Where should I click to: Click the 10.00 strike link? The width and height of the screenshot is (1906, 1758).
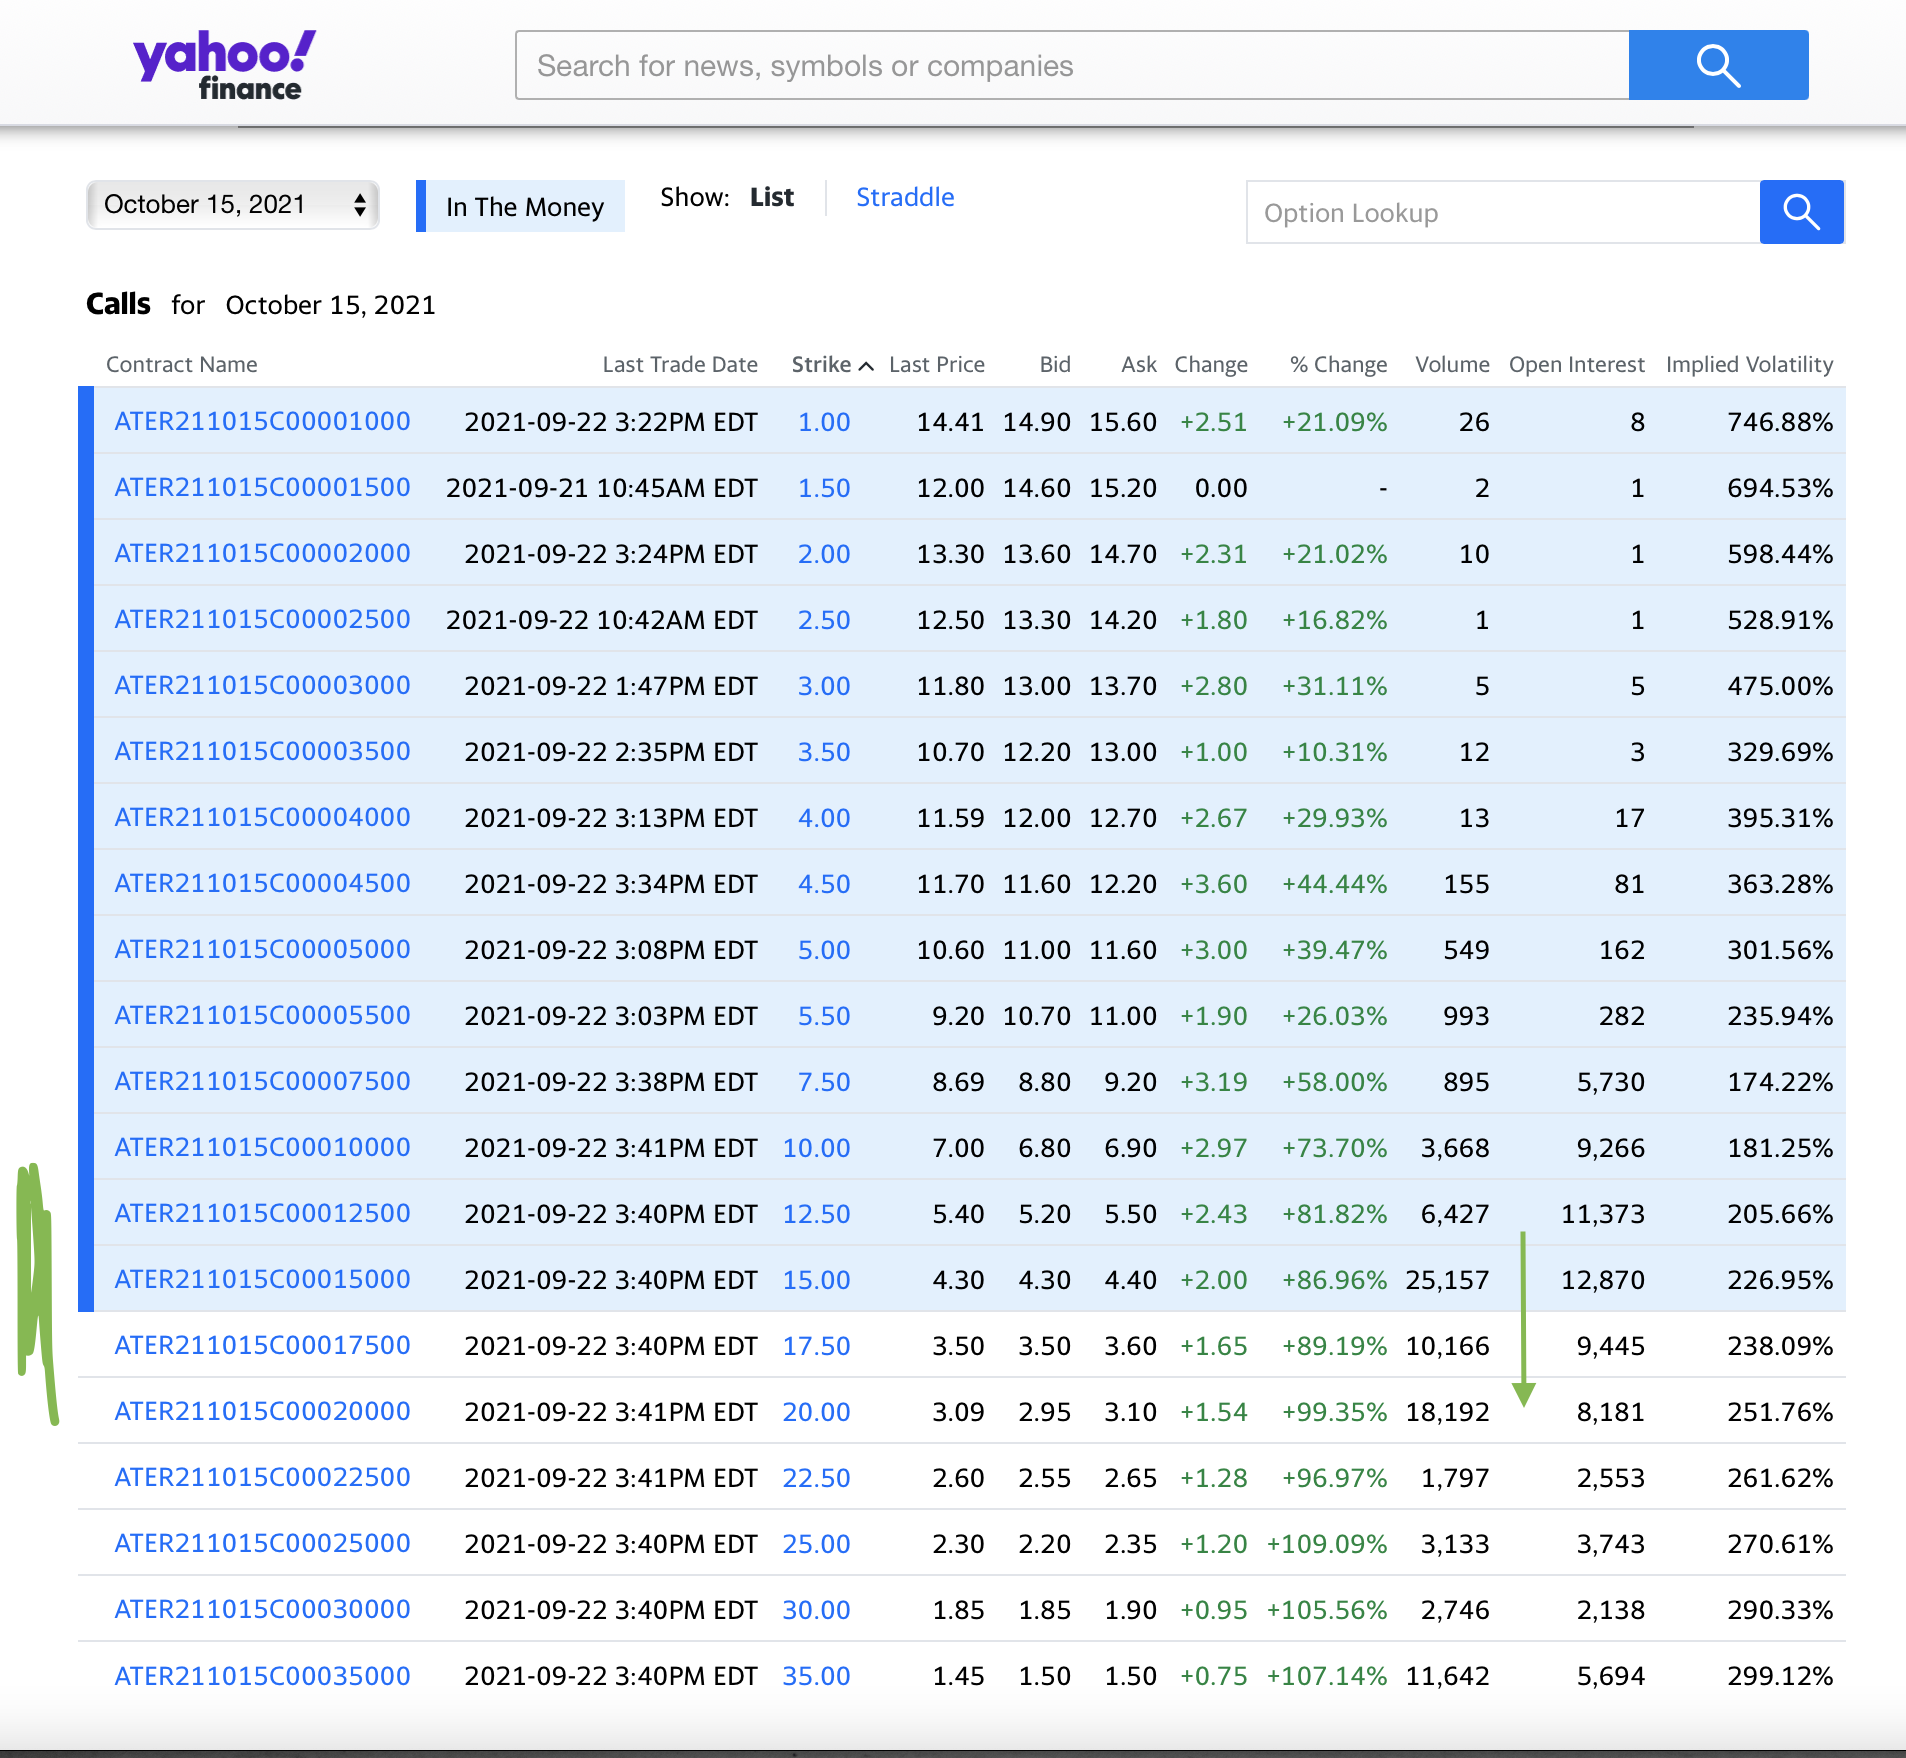click(x=816, y=1148)
